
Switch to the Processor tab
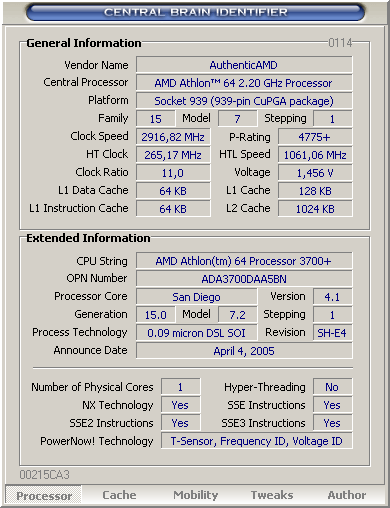click(x=44, y=495)
